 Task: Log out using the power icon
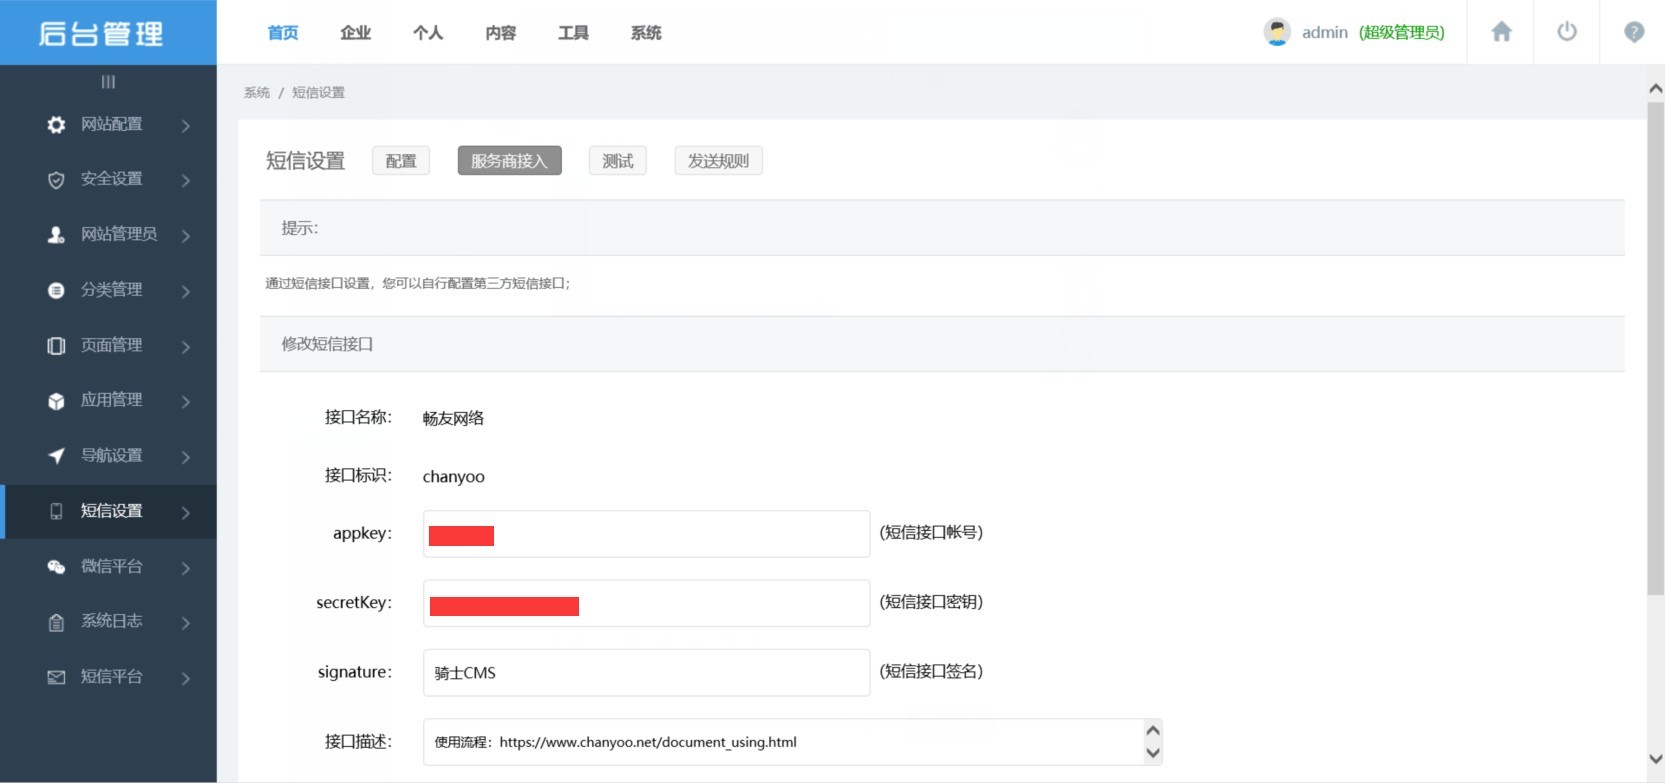[1567, 32]
